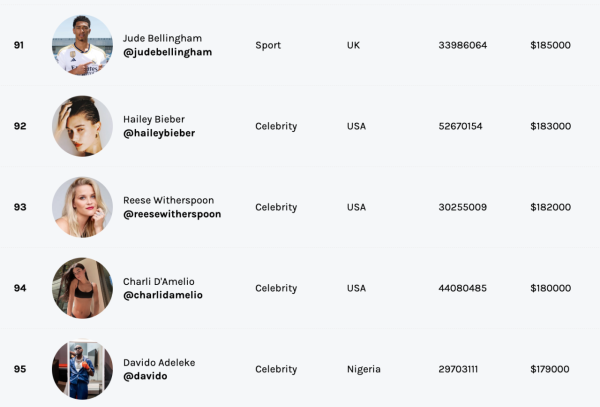Click the Sport category in row 91
Image resolution: width=600 pixels, height=407 pixels.
point(268,45)
